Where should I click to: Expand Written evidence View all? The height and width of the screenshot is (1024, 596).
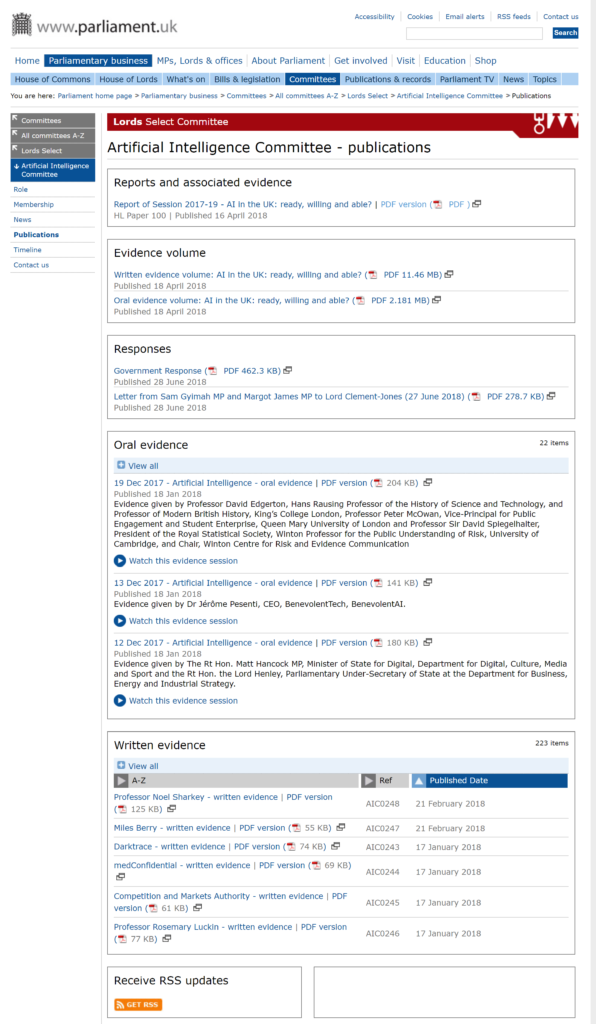point(138,765)
